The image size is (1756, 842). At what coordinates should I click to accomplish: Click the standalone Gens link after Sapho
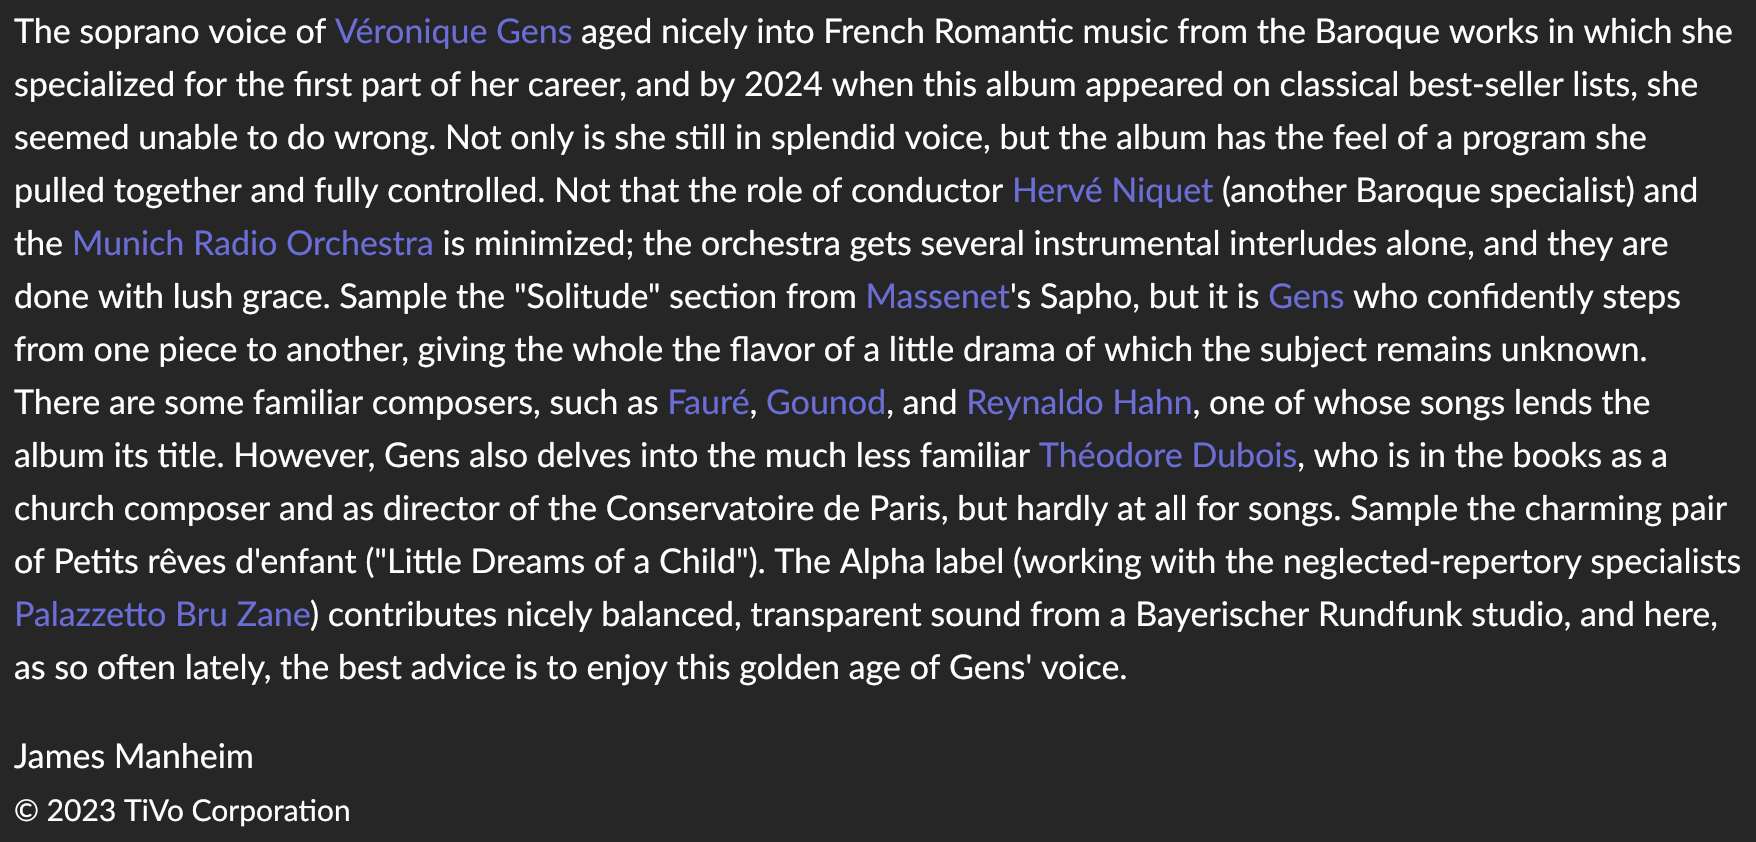1306,297
